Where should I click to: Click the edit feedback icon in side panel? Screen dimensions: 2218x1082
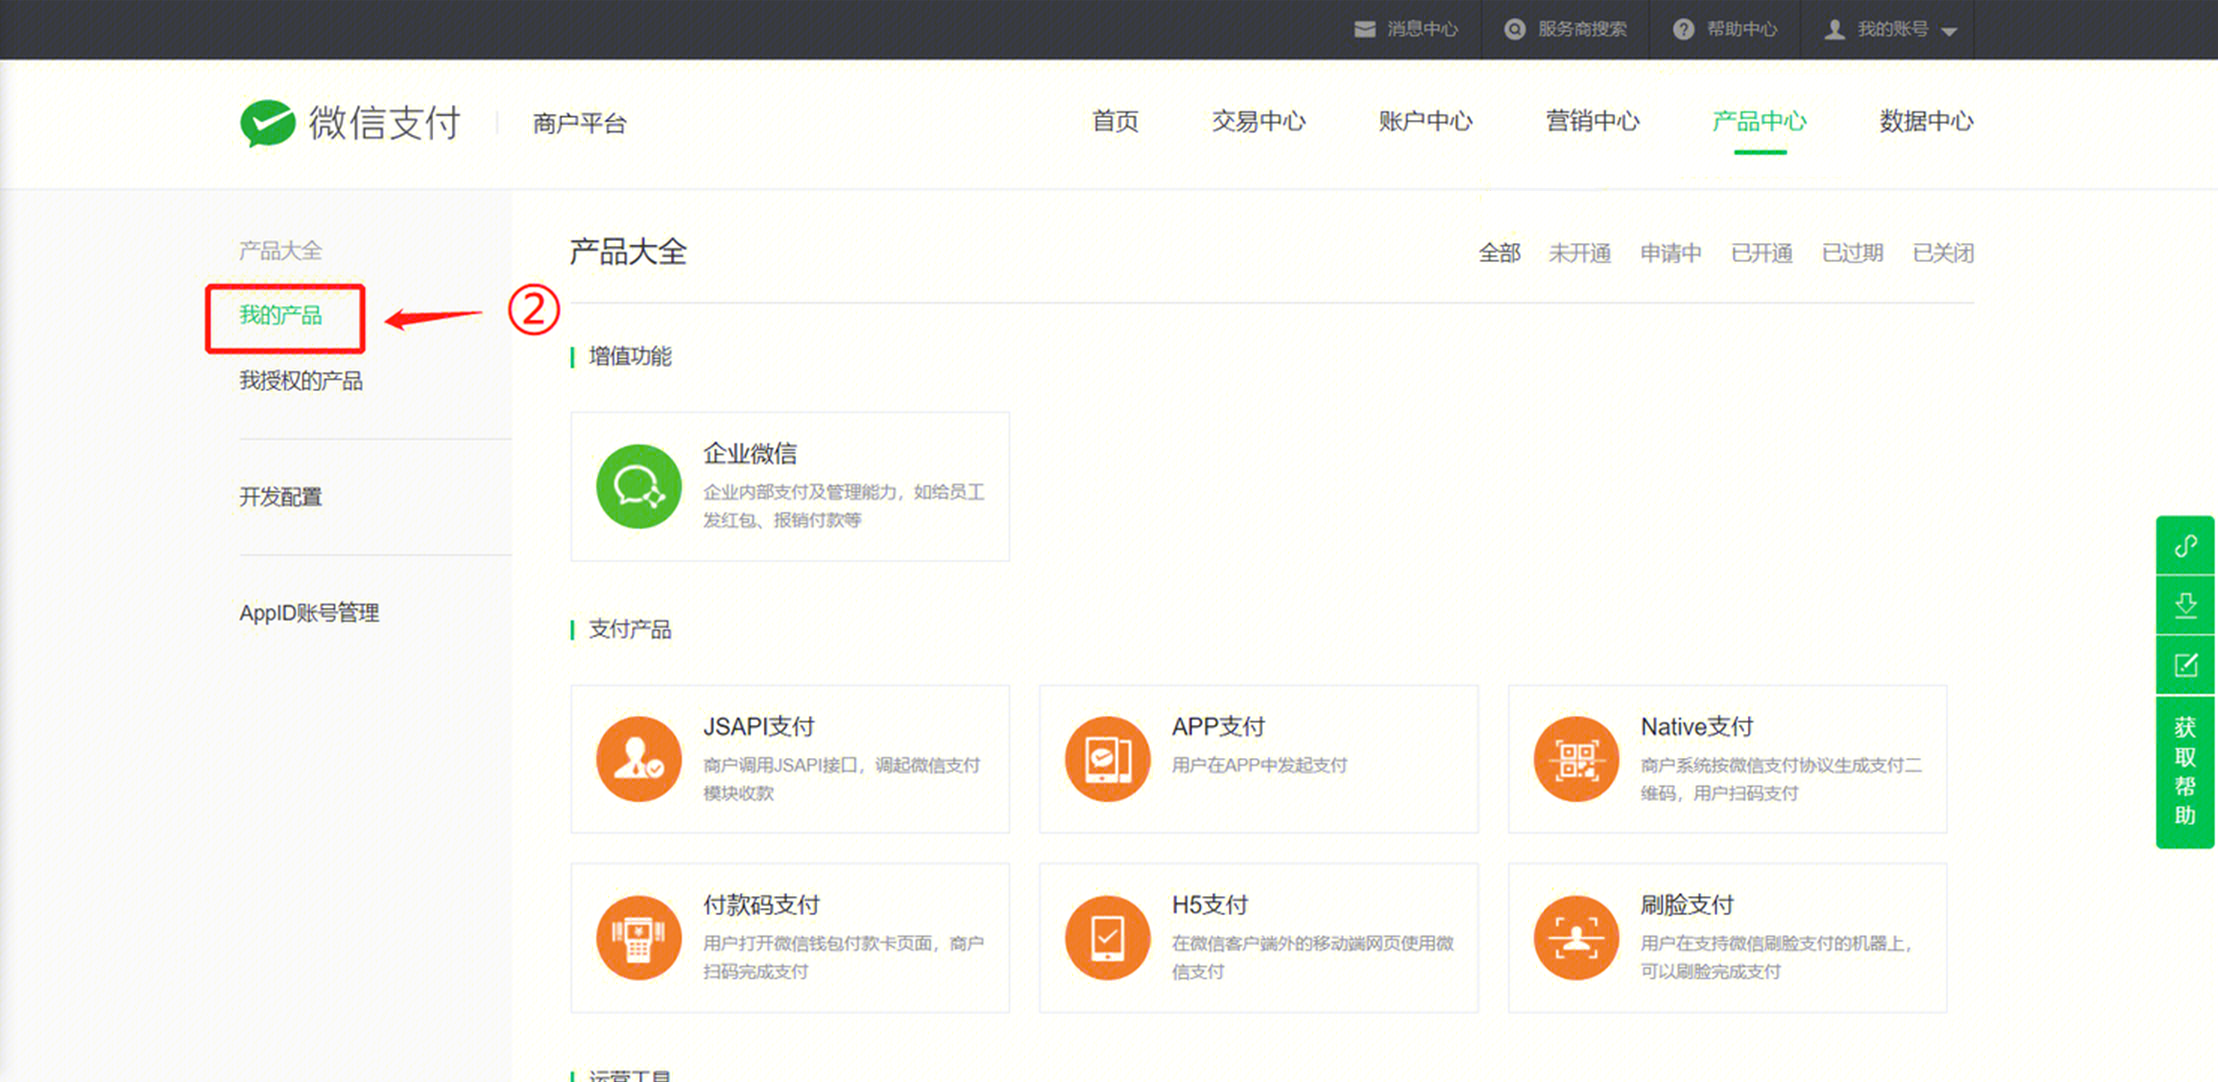[x=2186, y=665]
